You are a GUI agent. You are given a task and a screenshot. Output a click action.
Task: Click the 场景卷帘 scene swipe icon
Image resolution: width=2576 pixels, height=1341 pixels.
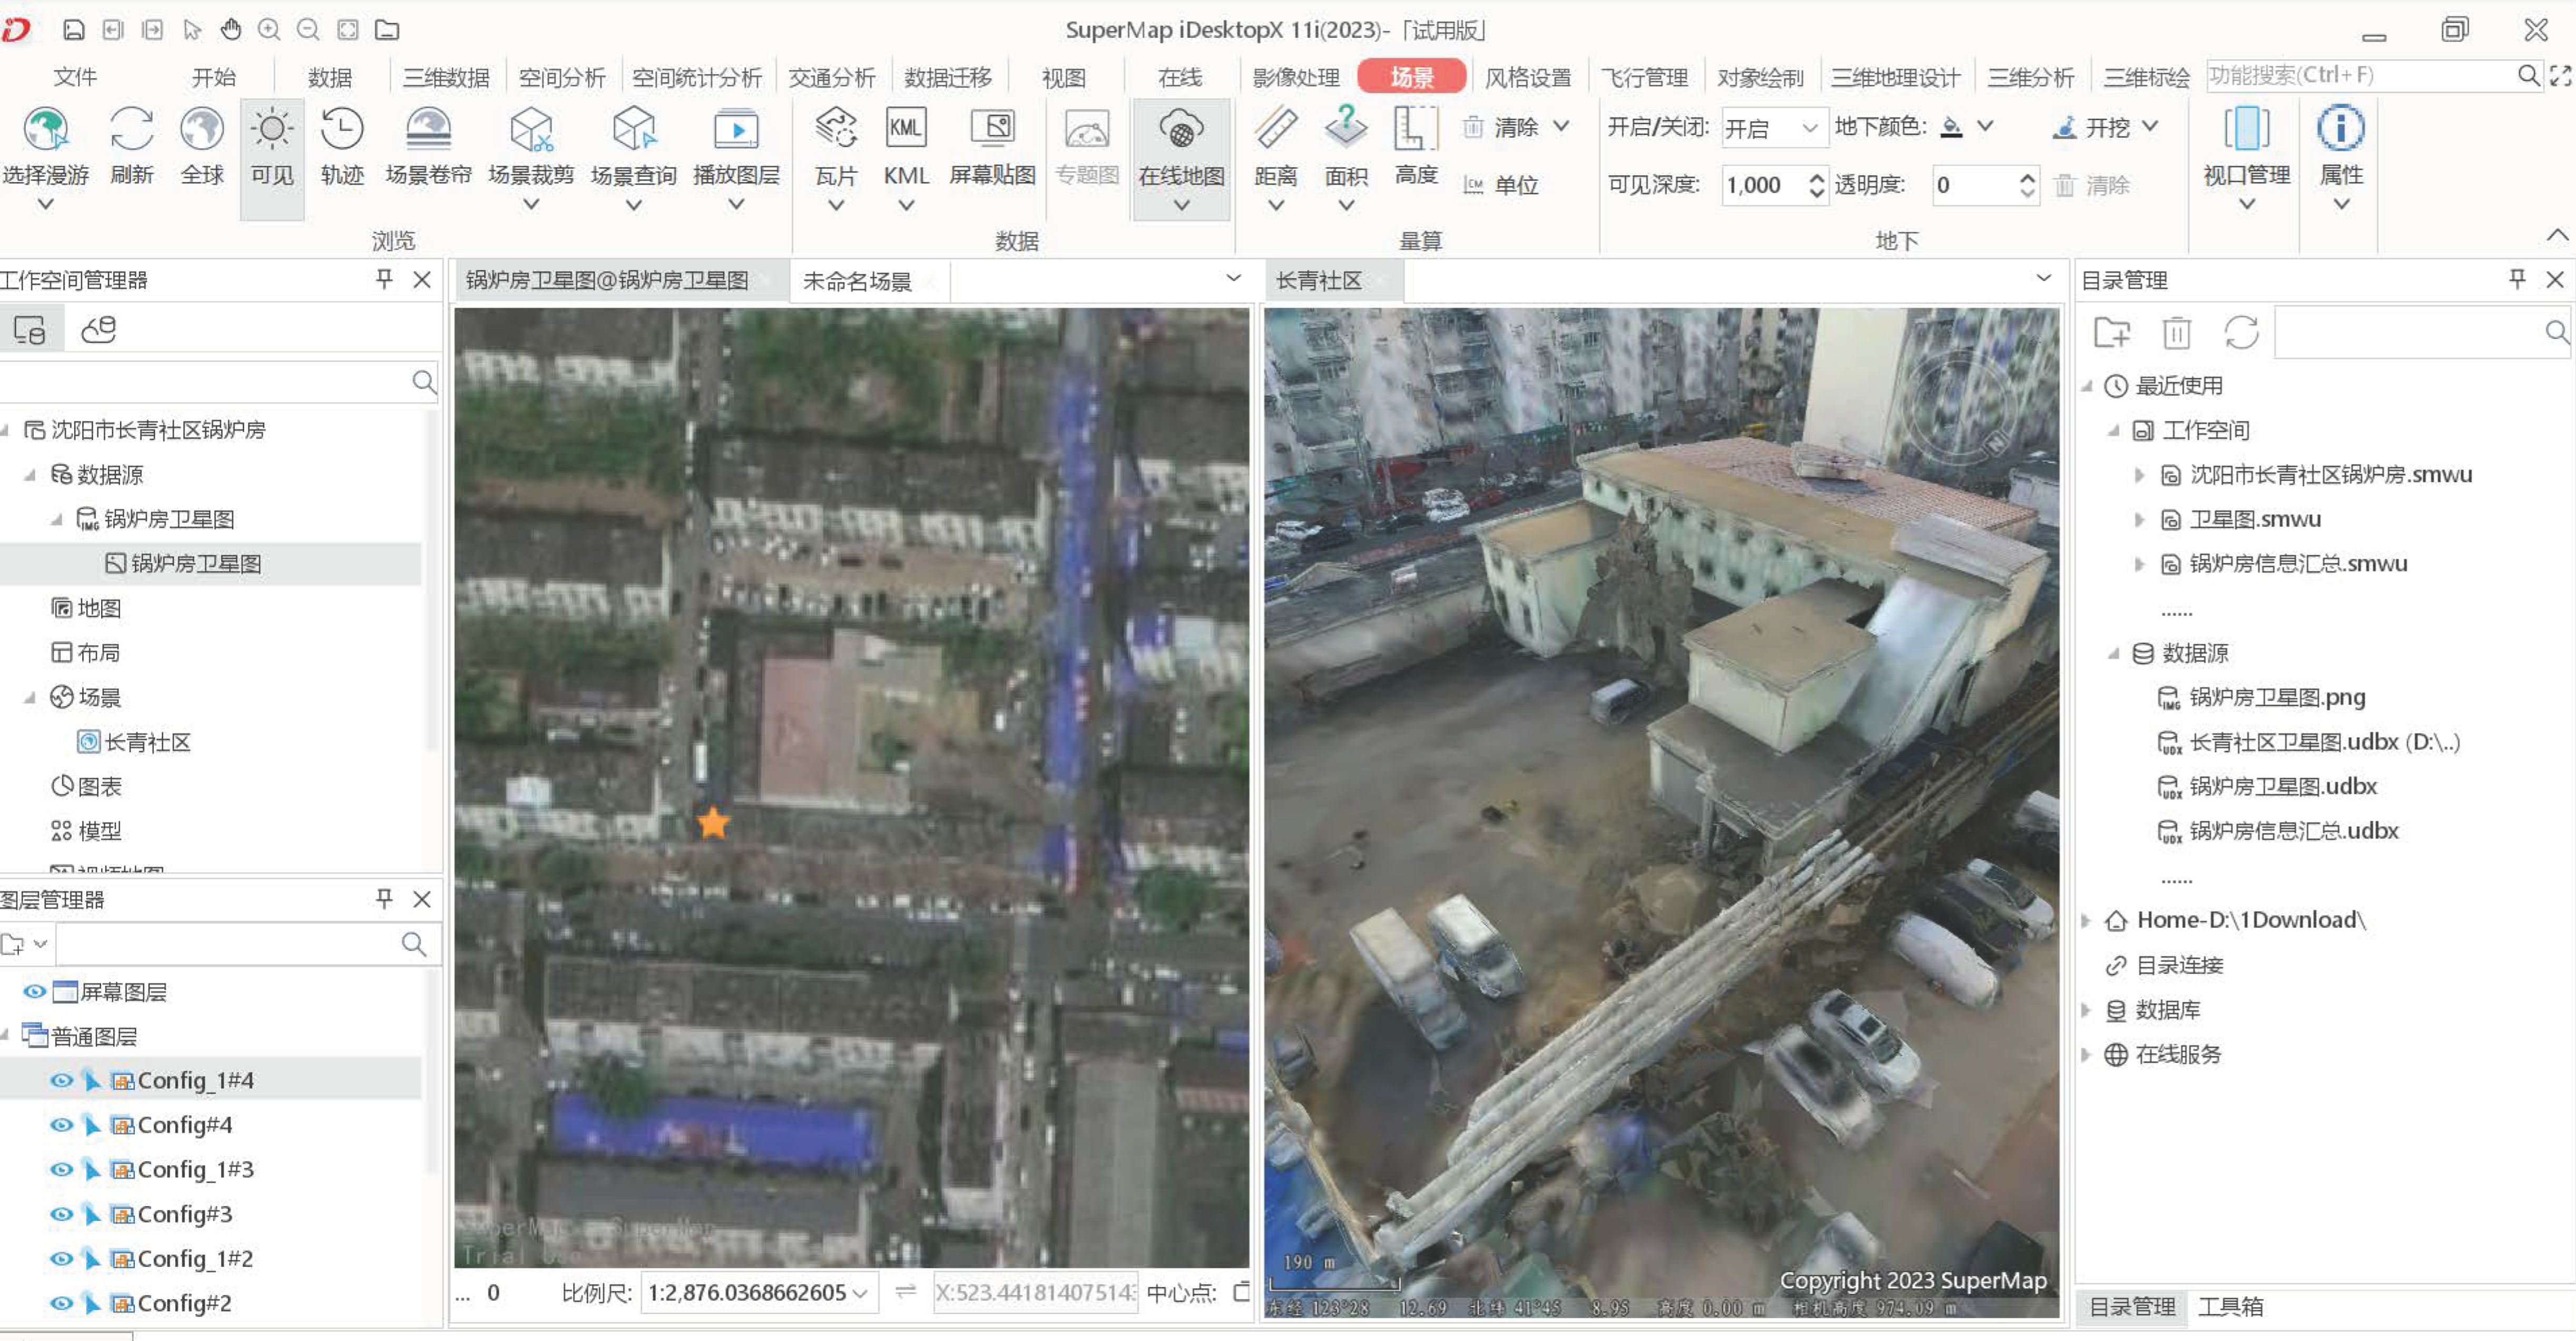pyautogui.click(x=428, y=130)
